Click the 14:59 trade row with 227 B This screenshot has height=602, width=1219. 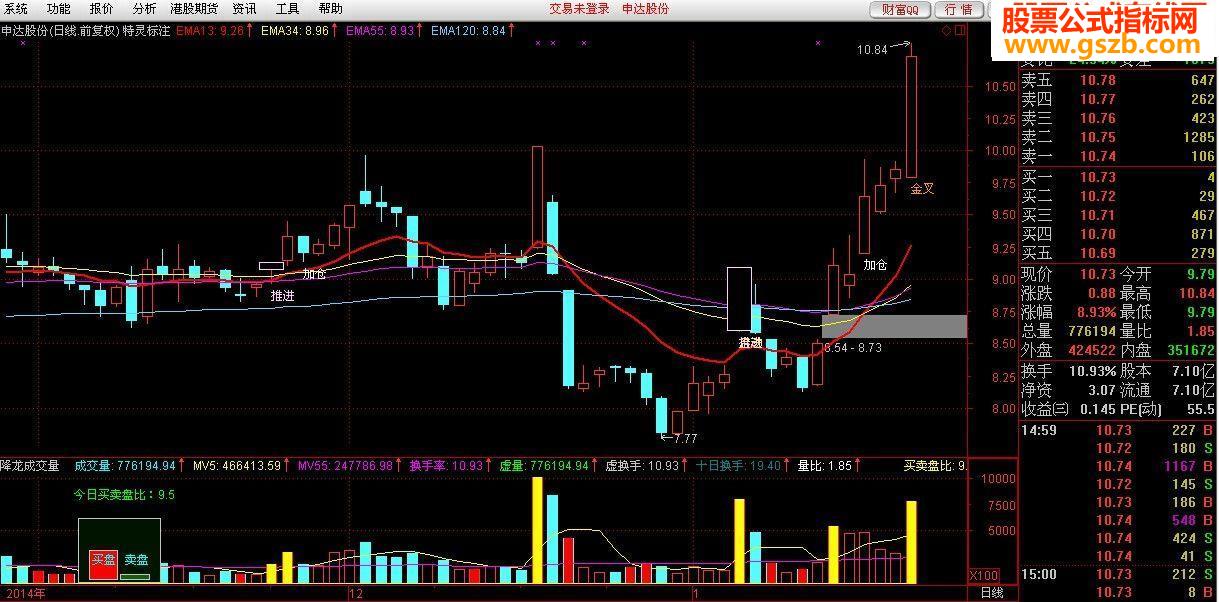click(1118, 430)
